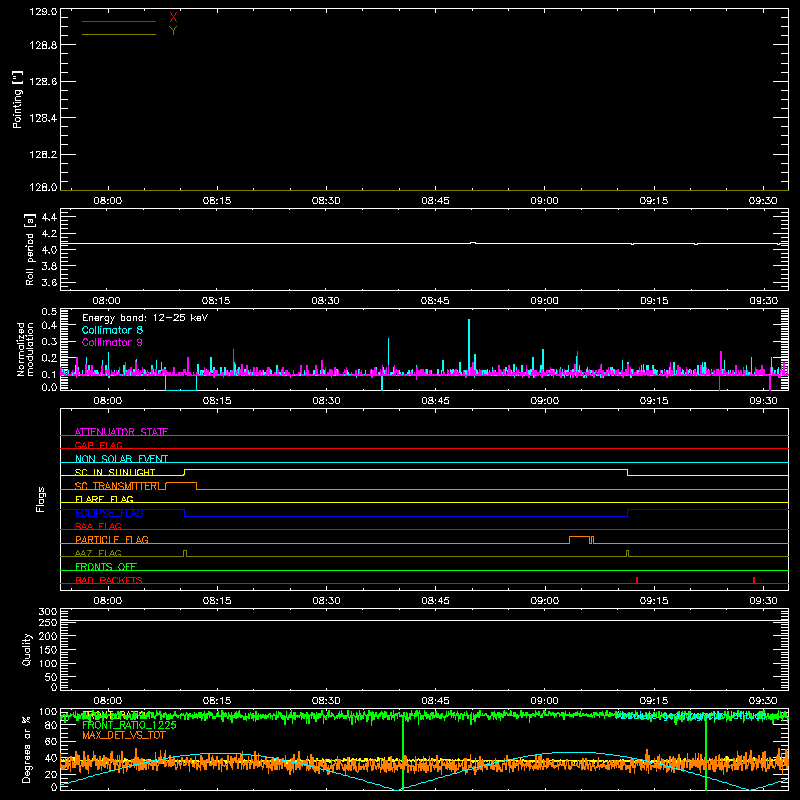800x800 pixels.
Task: Click the 80 tick on Degrees axis
Action: [x=51, y=725]
